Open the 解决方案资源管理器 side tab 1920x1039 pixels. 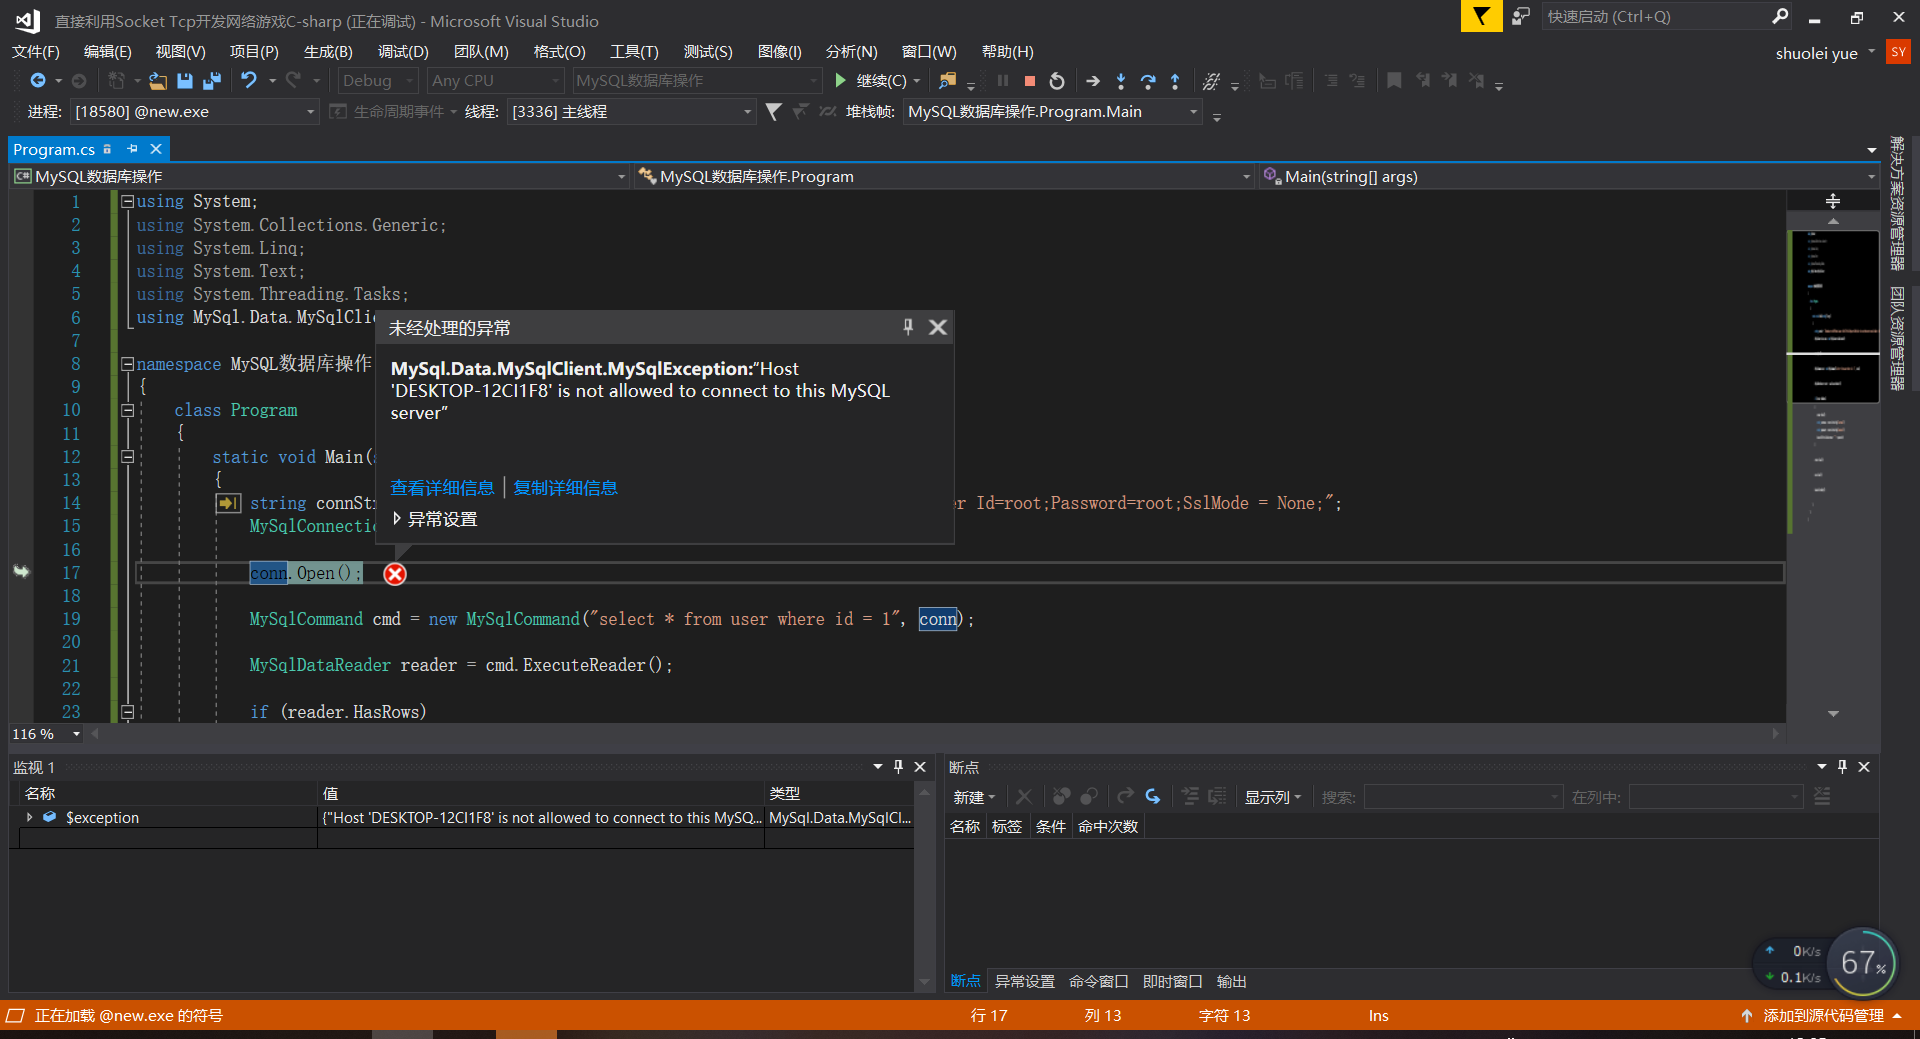(1896, 204)
